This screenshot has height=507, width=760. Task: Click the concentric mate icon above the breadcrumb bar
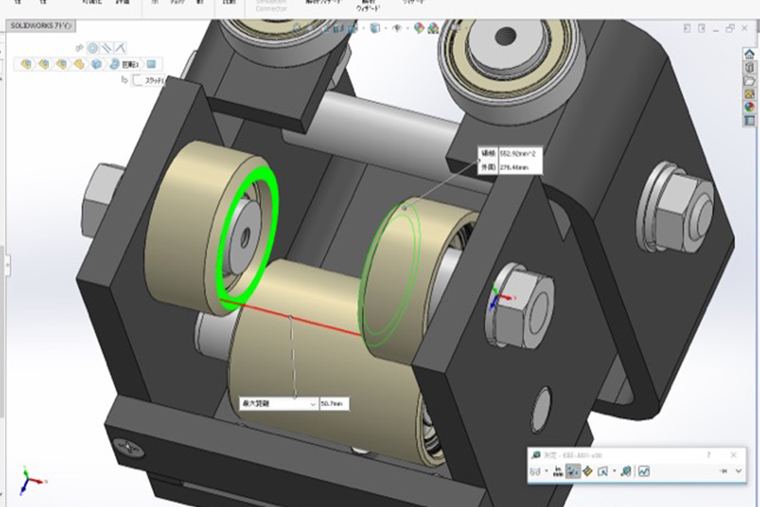(x=93, y=48)
